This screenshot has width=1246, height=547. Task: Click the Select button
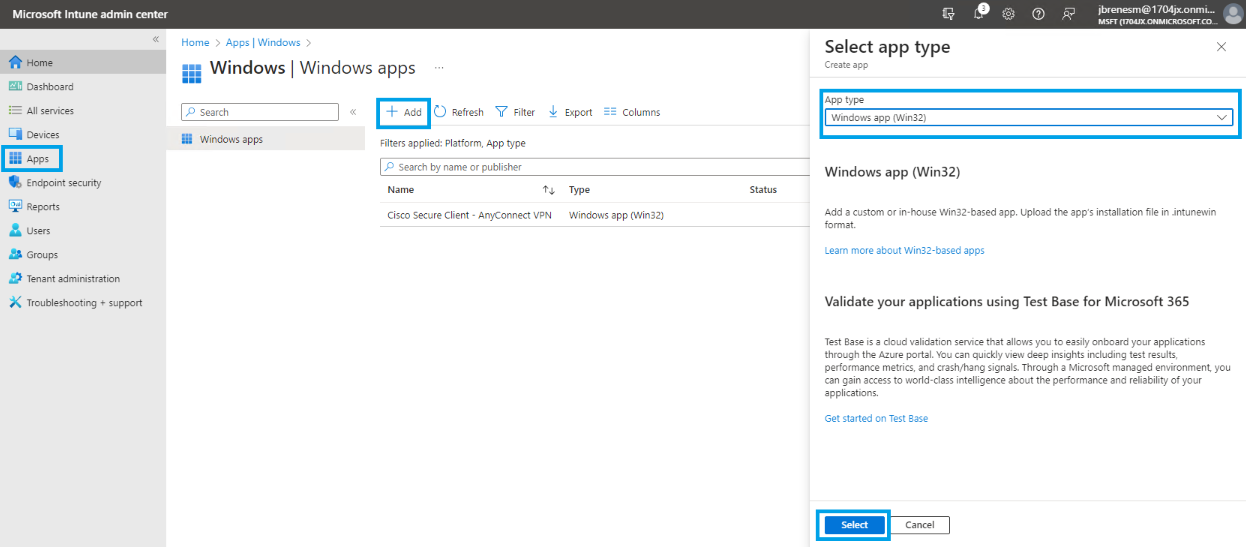(854, 525)
